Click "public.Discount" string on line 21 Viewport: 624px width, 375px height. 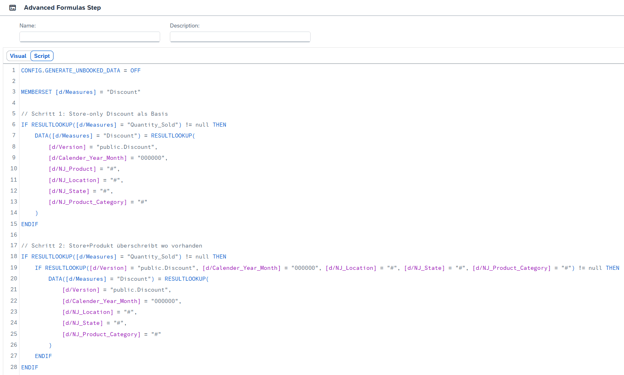tap(140, 290)
